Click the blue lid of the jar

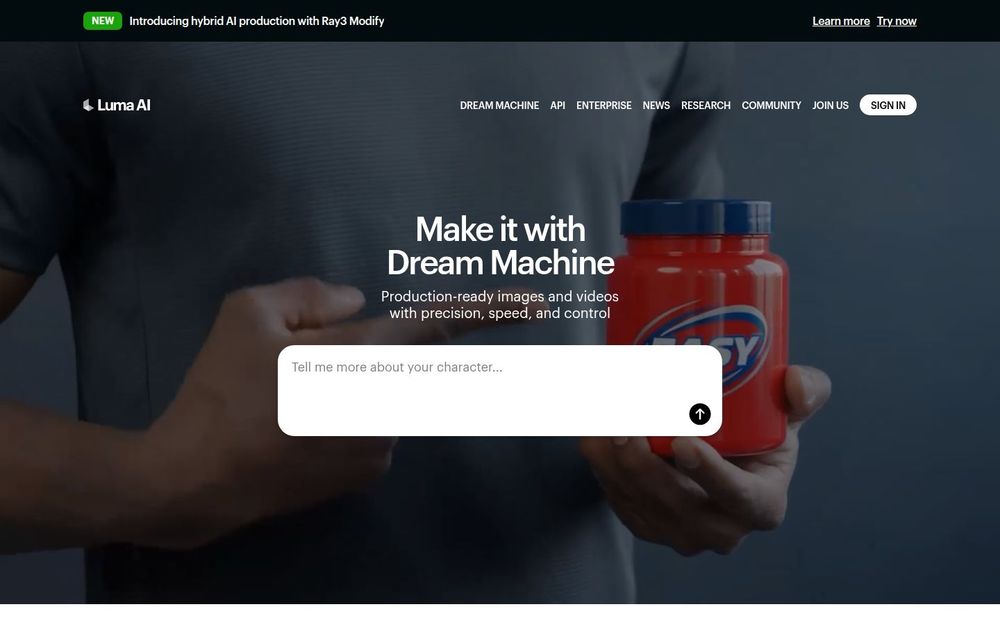click(696, 217)
